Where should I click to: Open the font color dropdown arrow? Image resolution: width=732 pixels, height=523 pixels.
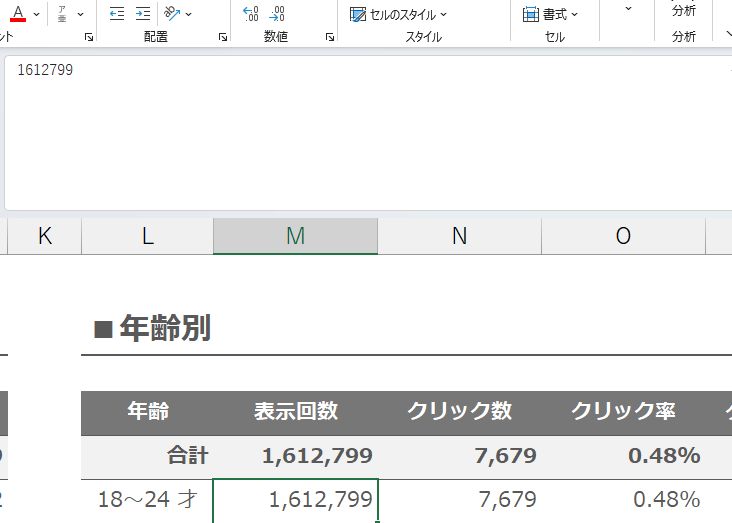(37, 14)
